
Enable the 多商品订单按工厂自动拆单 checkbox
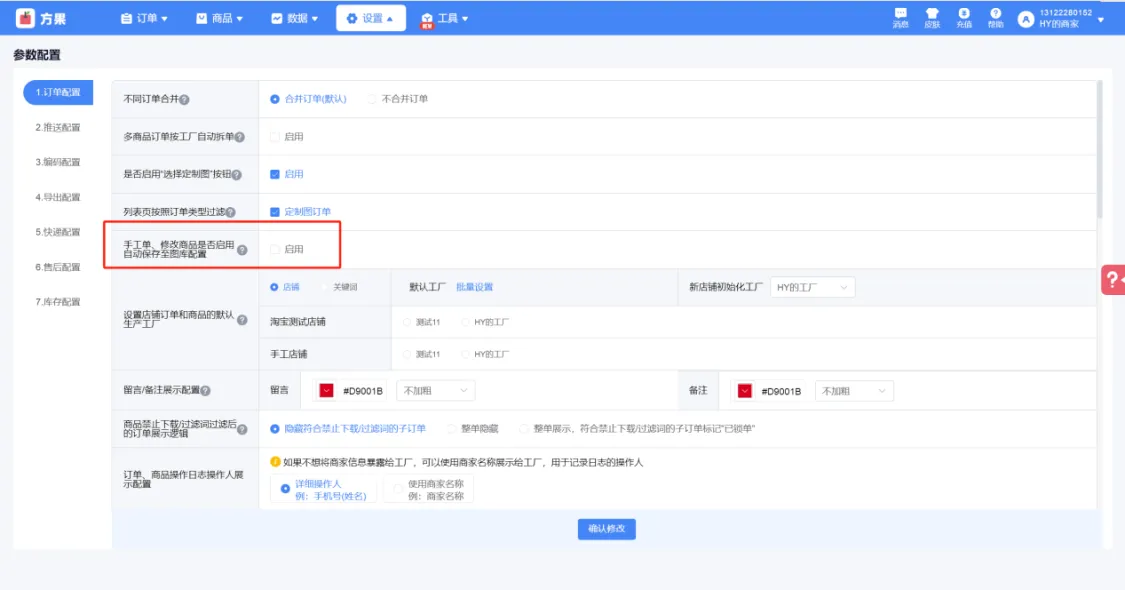(x=275, y=137)
